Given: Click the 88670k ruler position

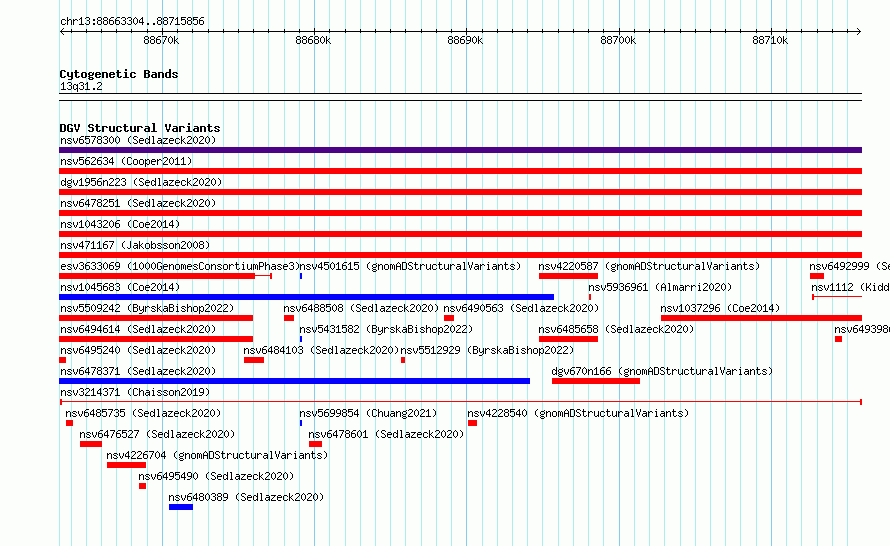Looking at the screenshot, I should tap(161, 40).
